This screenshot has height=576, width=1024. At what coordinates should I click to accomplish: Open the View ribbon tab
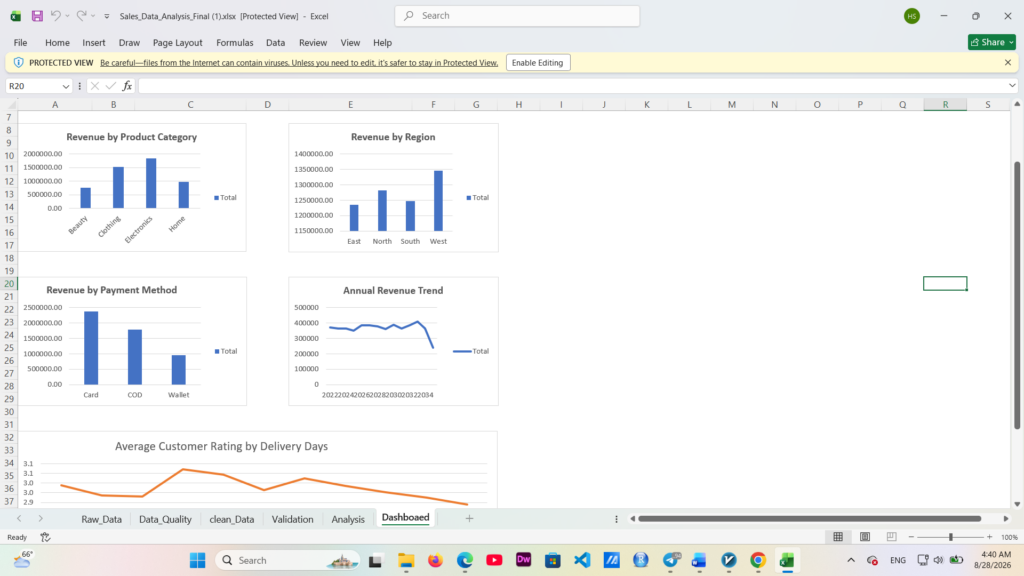click(x=350, y=42)
